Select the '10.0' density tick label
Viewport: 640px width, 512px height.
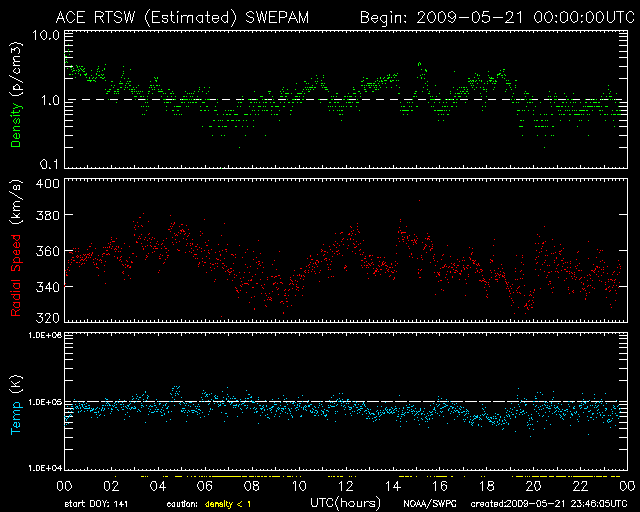46,35
